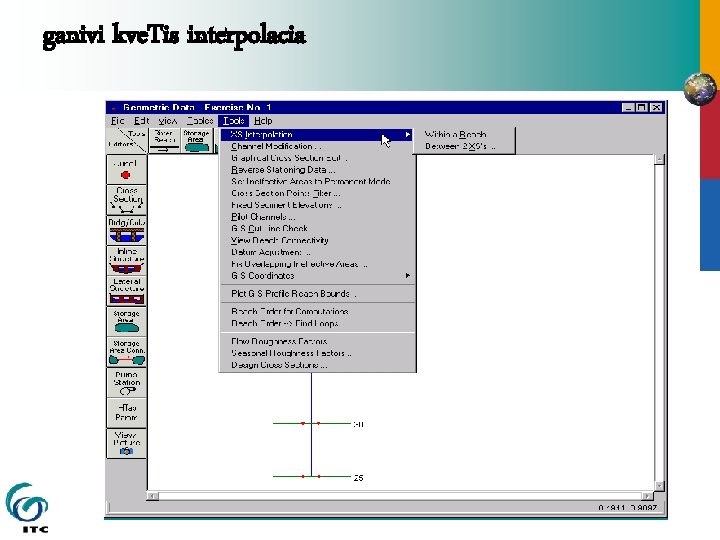This screenshot has height=540, width=720.
Task: Open the Junction editor button
Action: click(126, 169)
